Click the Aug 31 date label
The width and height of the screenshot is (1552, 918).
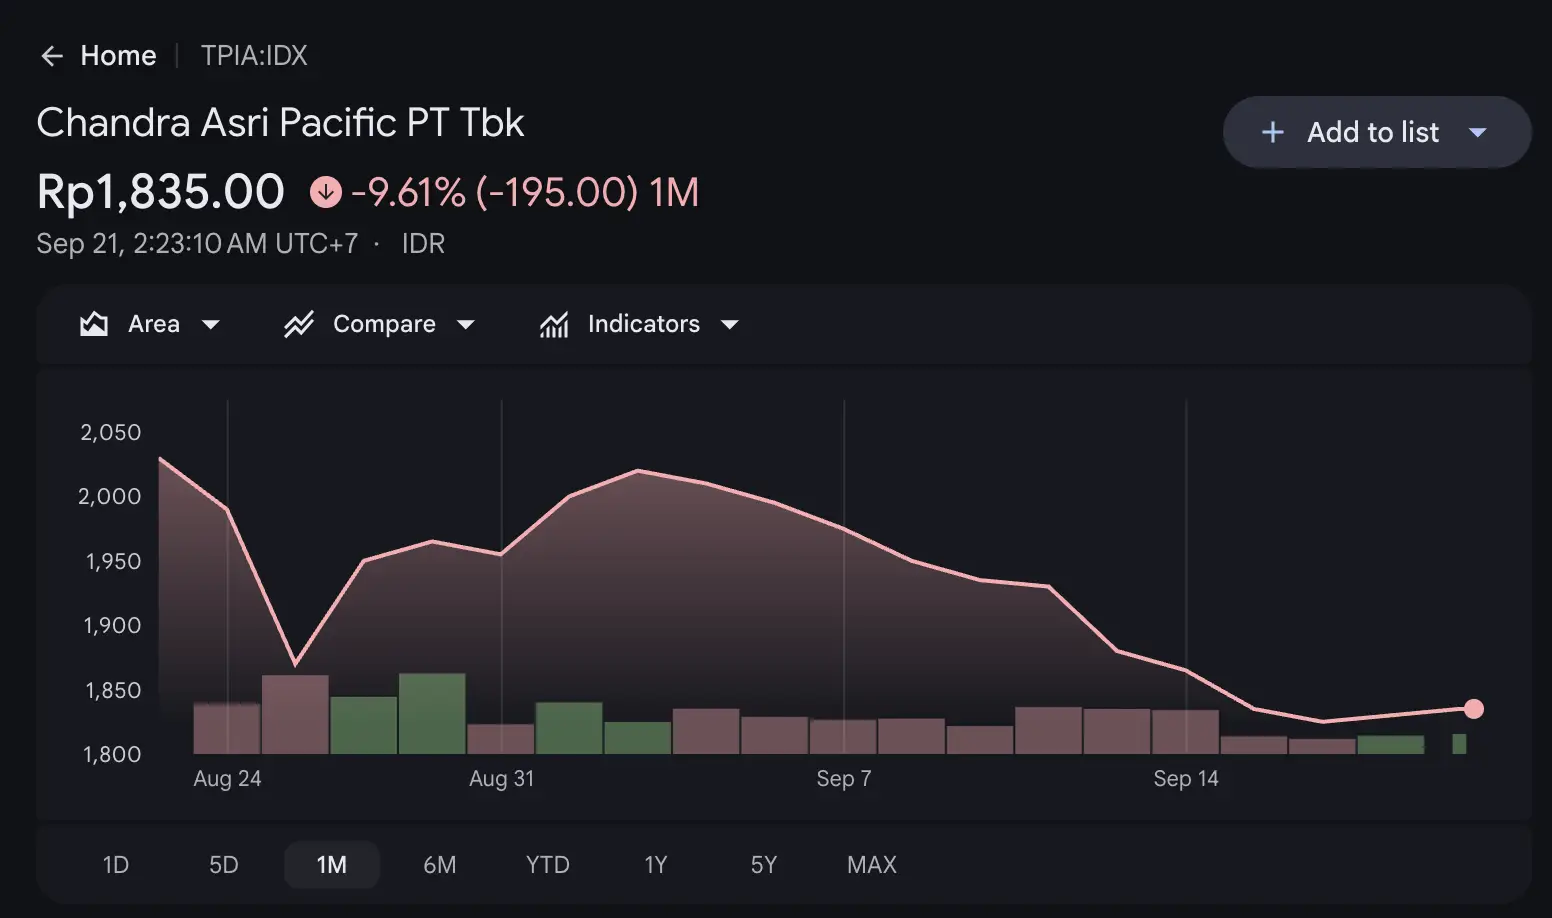(x=502, y=779)
